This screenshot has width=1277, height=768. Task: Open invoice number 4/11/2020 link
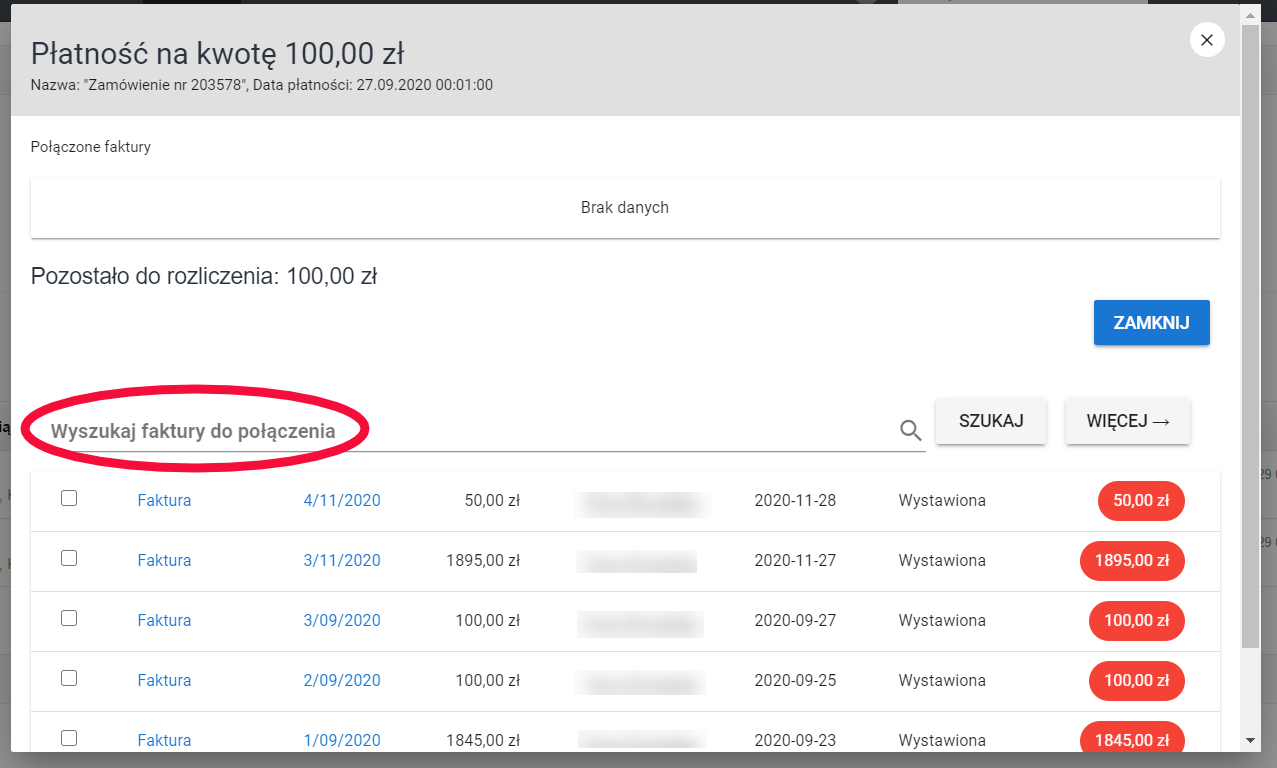point(342,501)
